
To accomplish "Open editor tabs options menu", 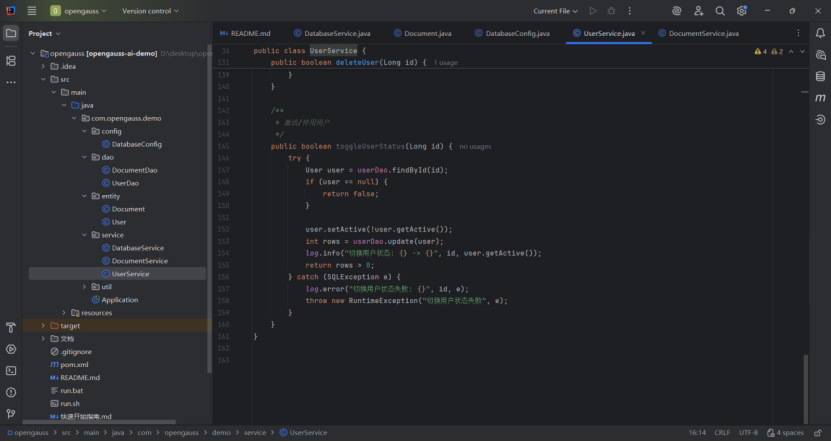I will point(798,33).
